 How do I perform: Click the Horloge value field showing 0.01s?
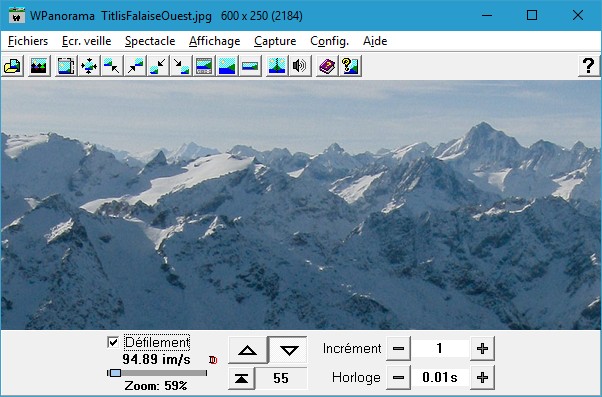[x=440, y=377]
